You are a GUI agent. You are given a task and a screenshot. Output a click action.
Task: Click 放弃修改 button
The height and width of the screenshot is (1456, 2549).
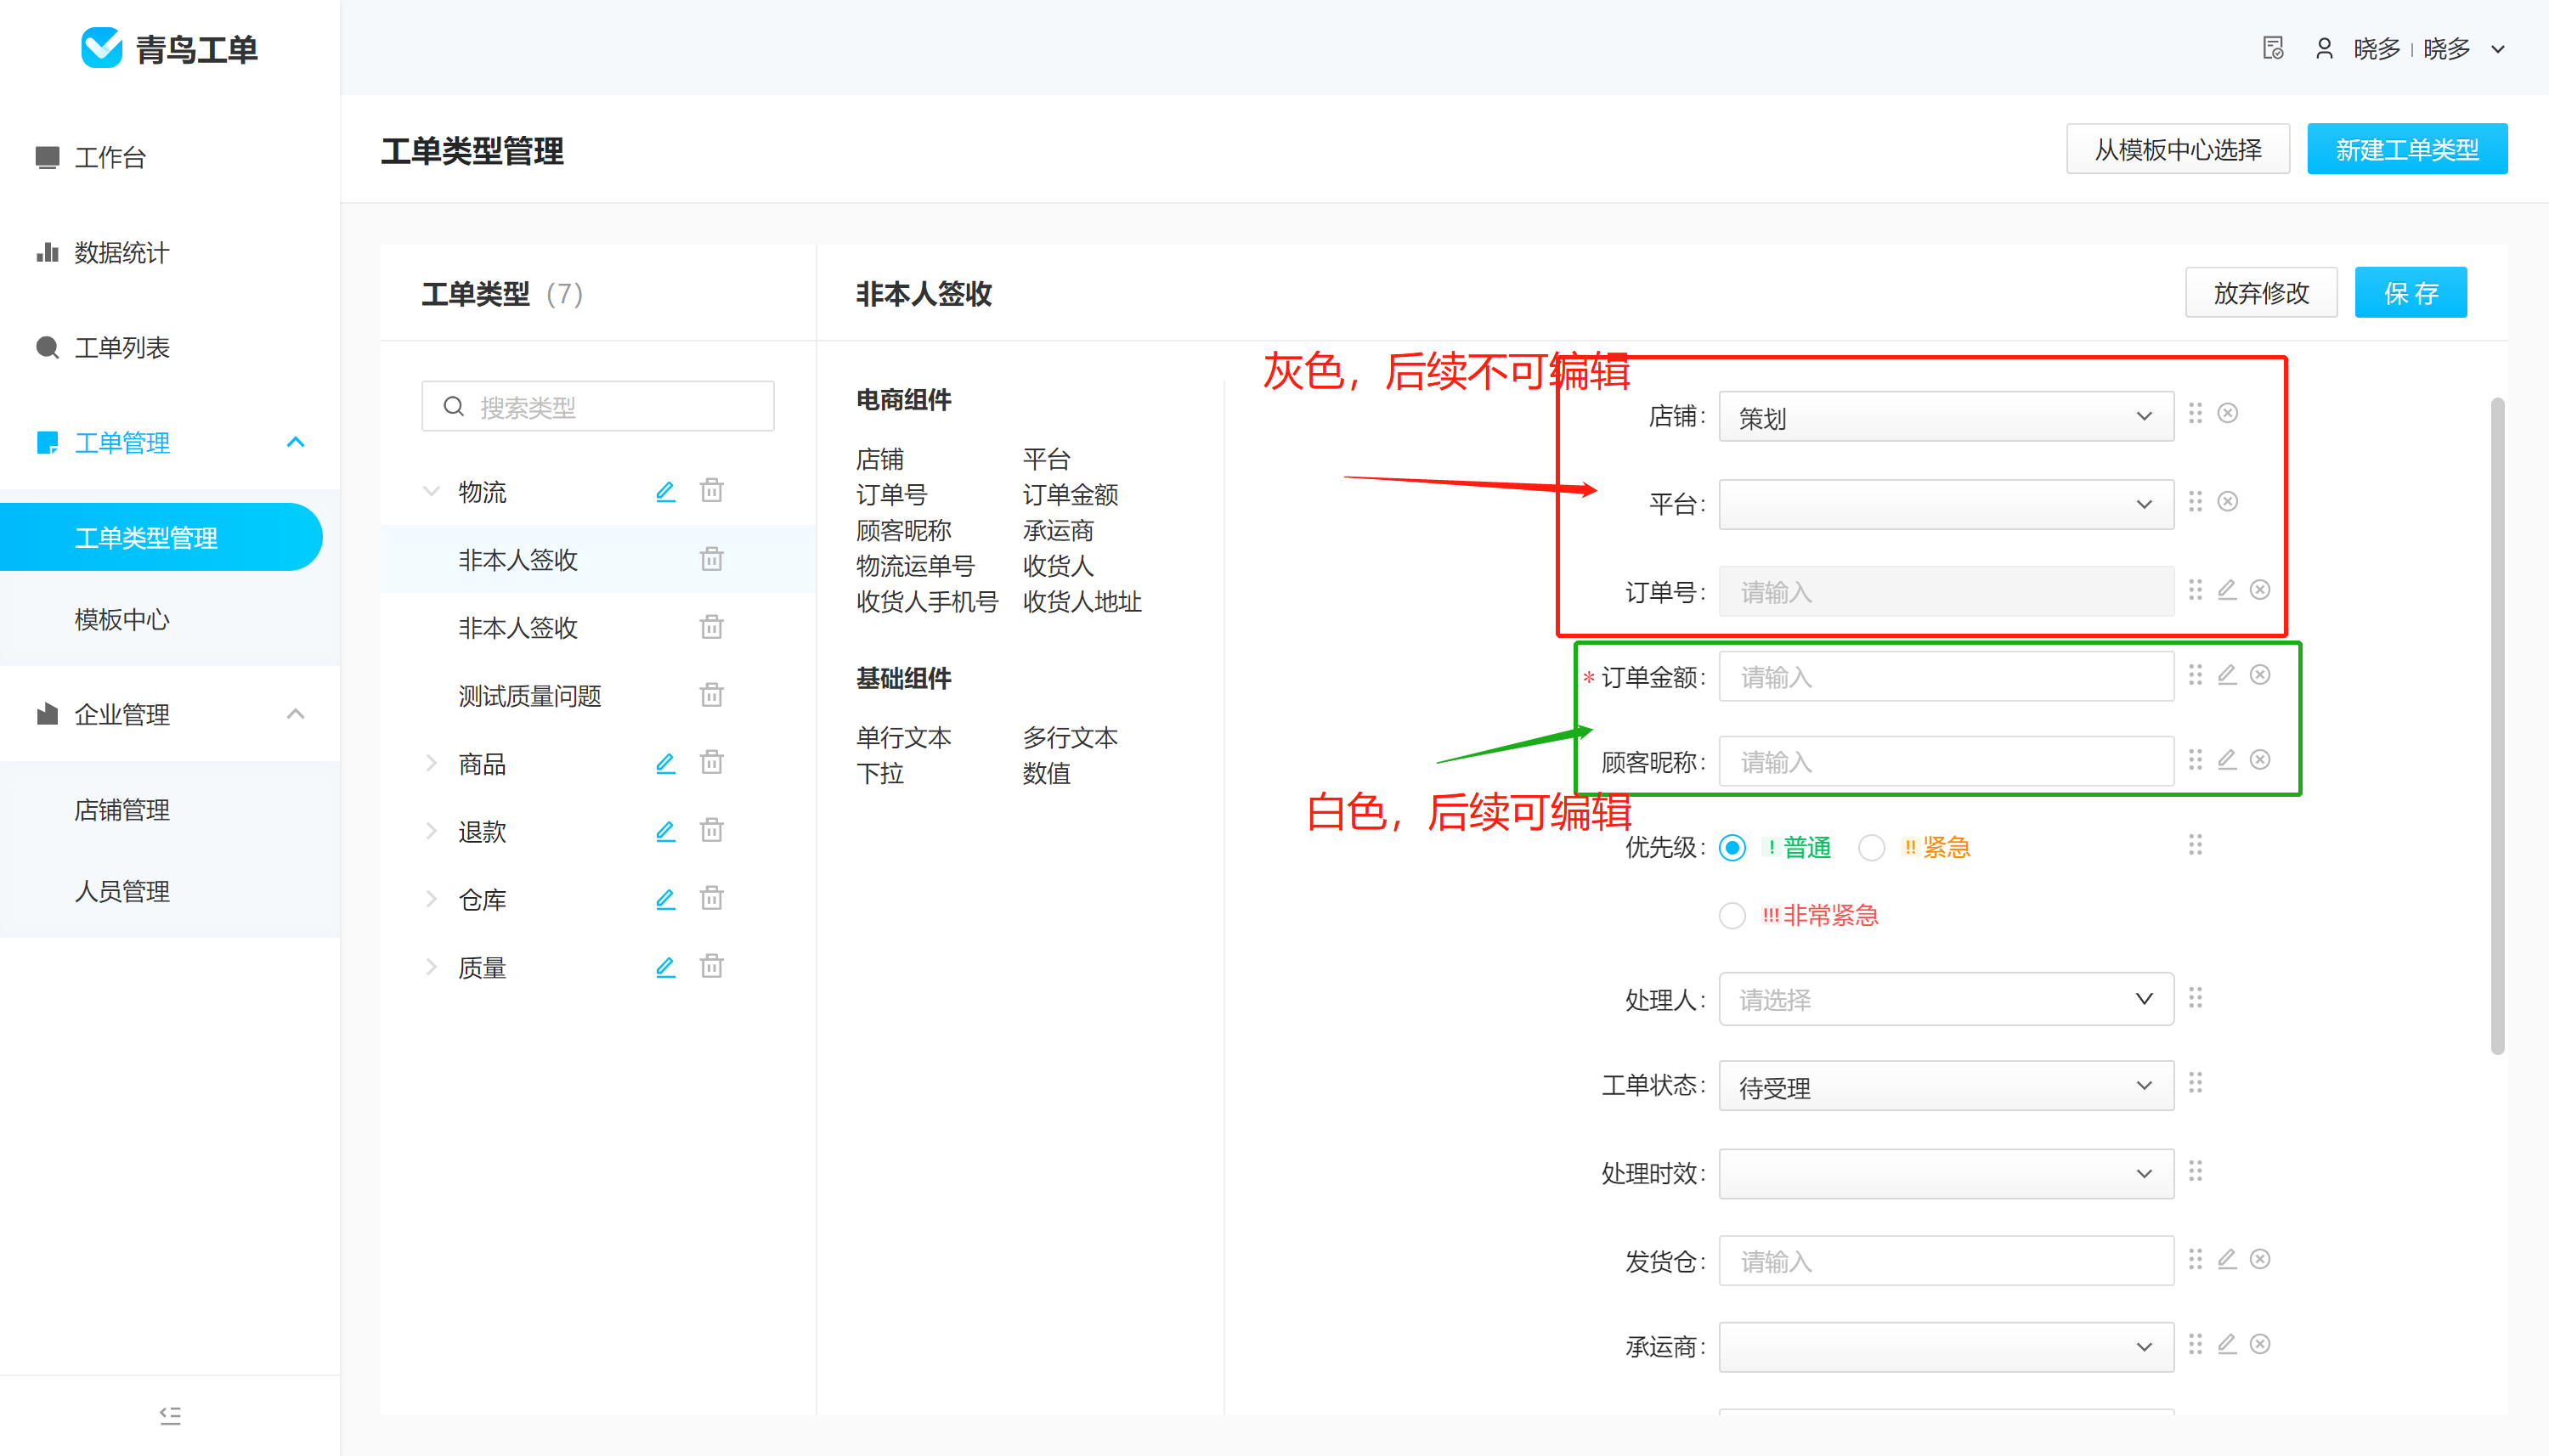coord(2261,293)
